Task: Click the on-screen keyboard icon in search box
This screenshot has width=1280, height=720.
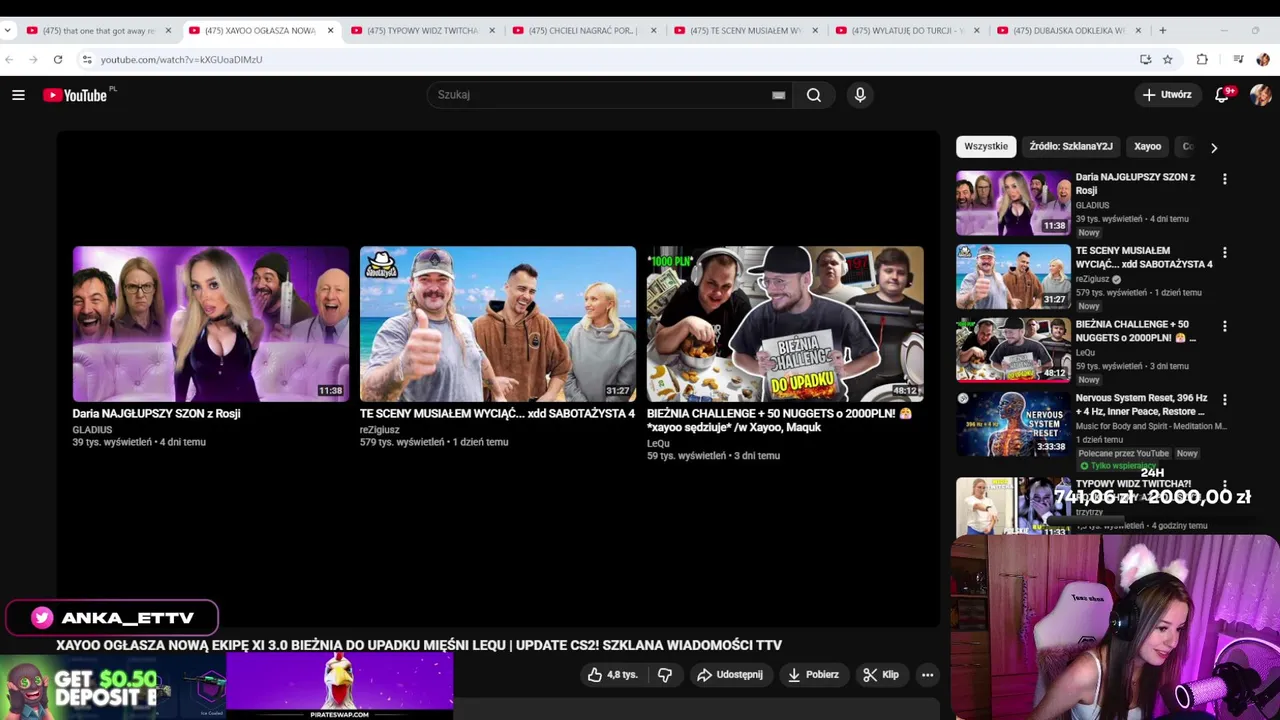Action: coord(778,95)
